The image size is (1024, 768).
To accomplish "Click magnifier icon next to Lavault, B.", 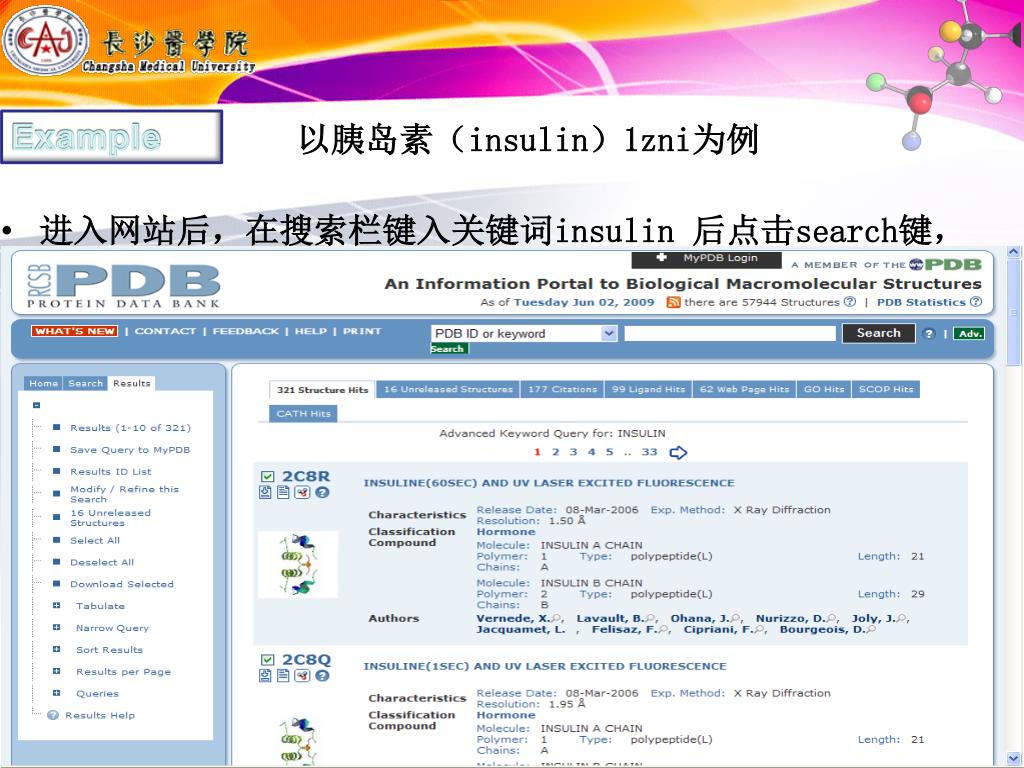I will (x=650, y=618).
